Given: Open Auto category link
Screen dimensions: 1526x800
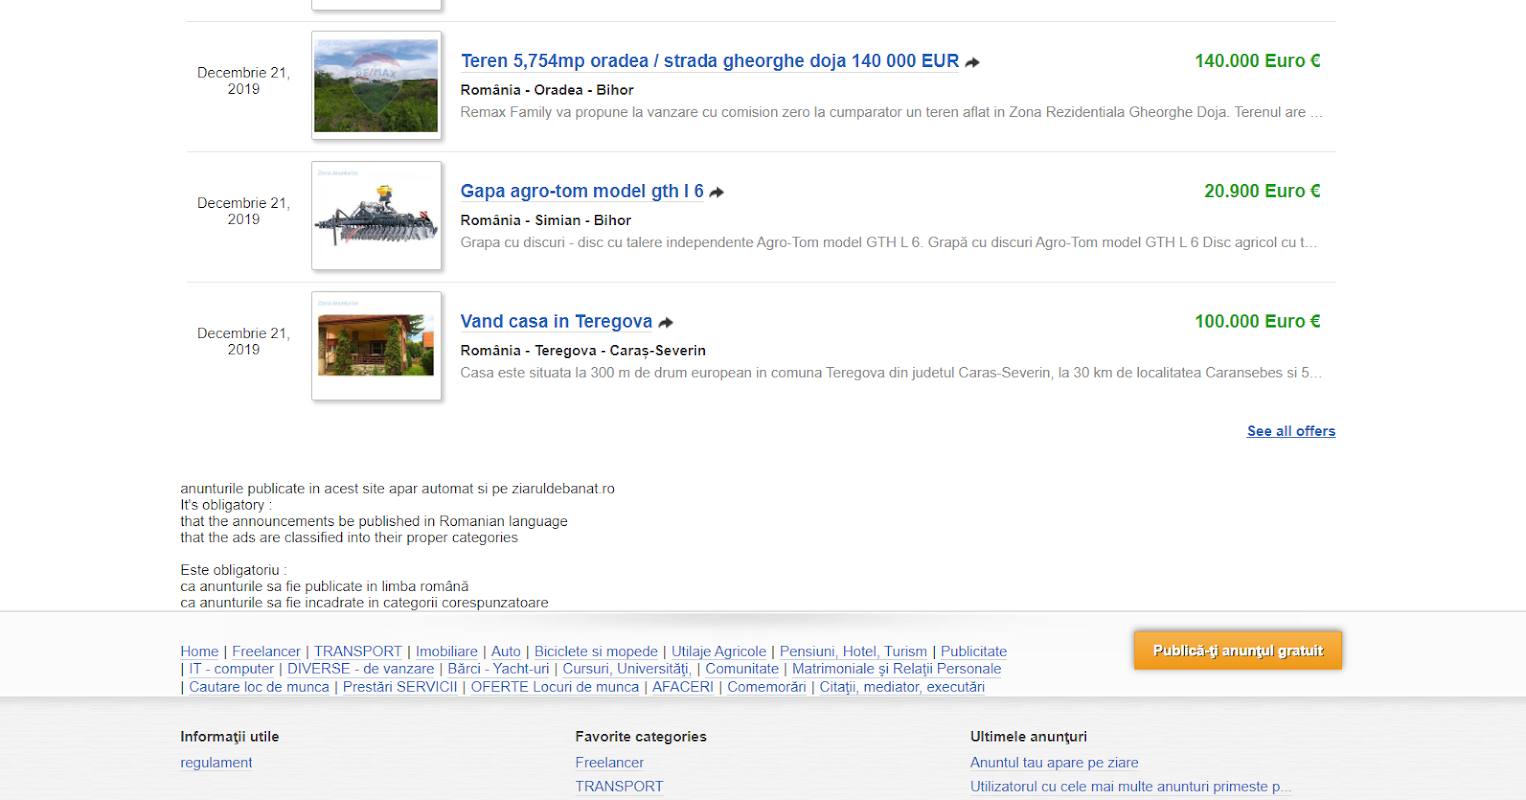Looking at the screenshot, I should pos(506,651).
